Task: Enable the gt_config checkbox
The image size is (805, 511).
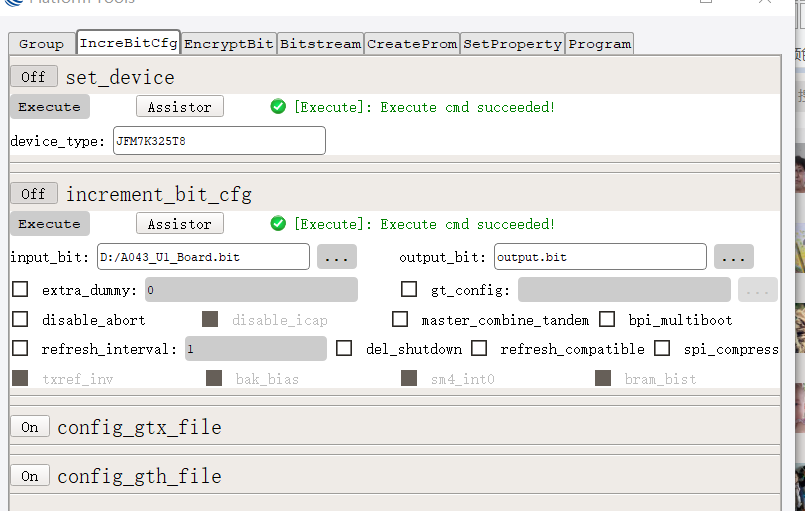Action: (409, 289)
